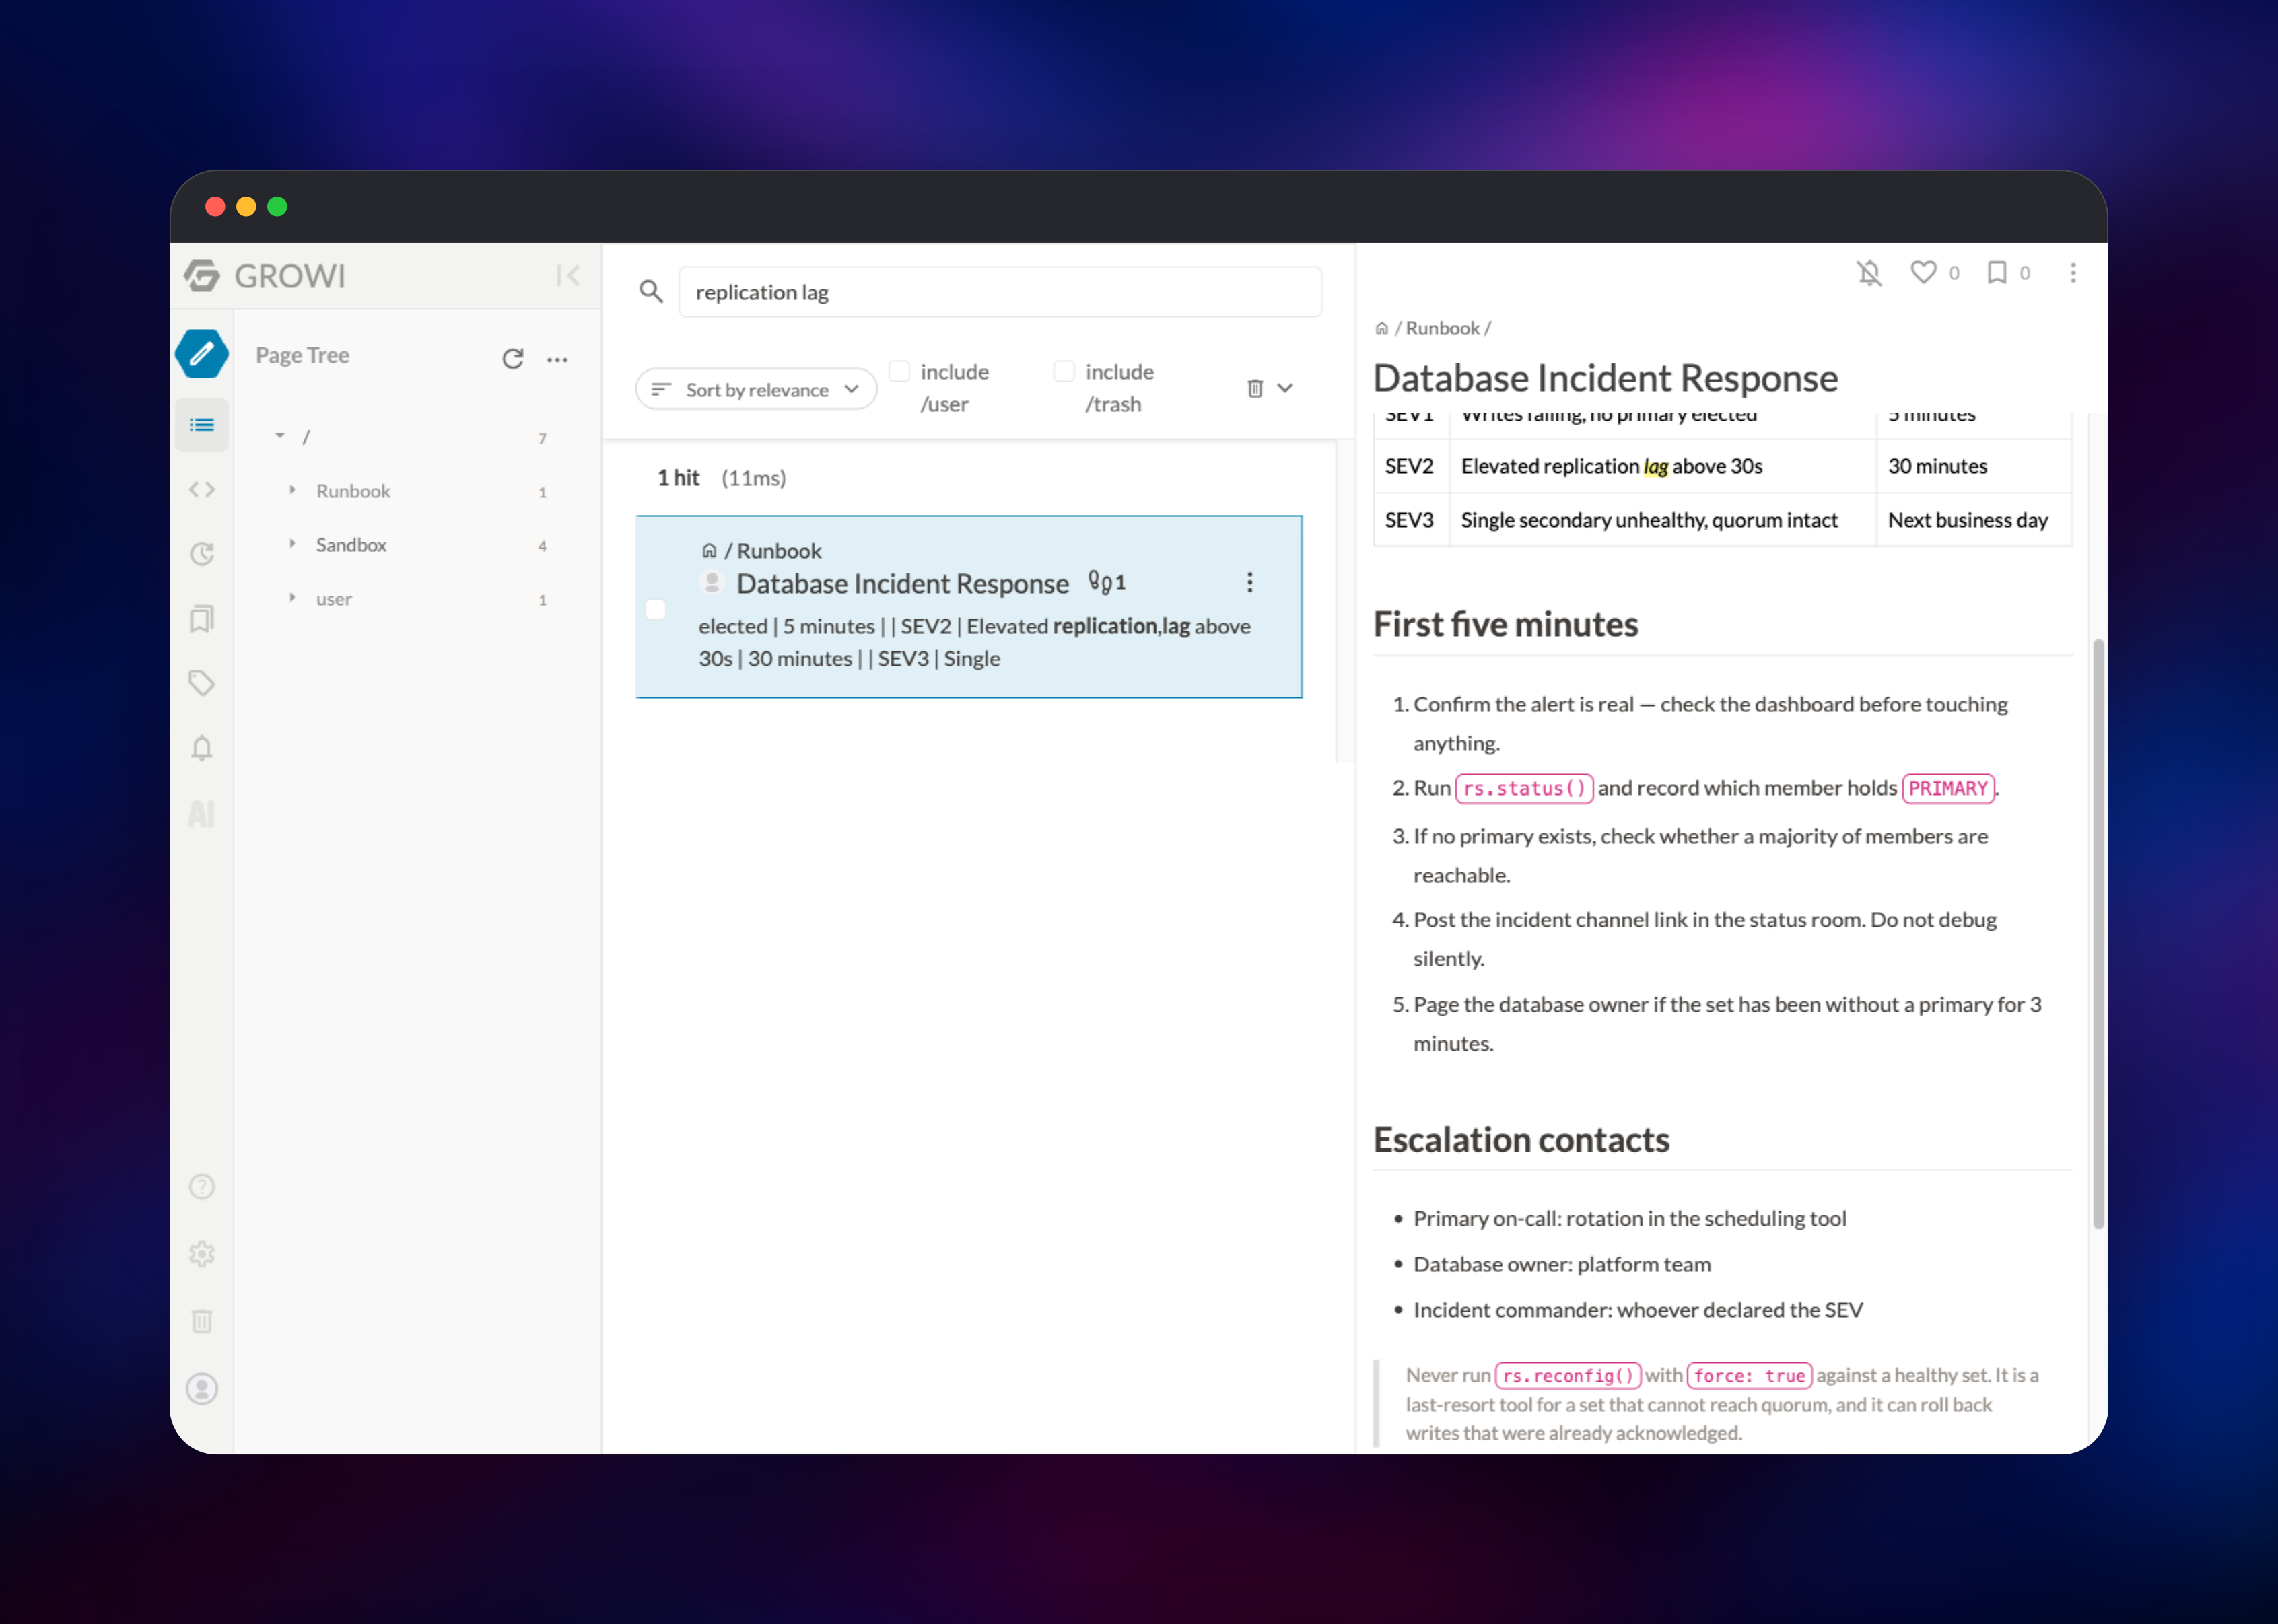Toggle page subscription bell-off icon
The image size is (2278, 1624).
point(1869,273)
